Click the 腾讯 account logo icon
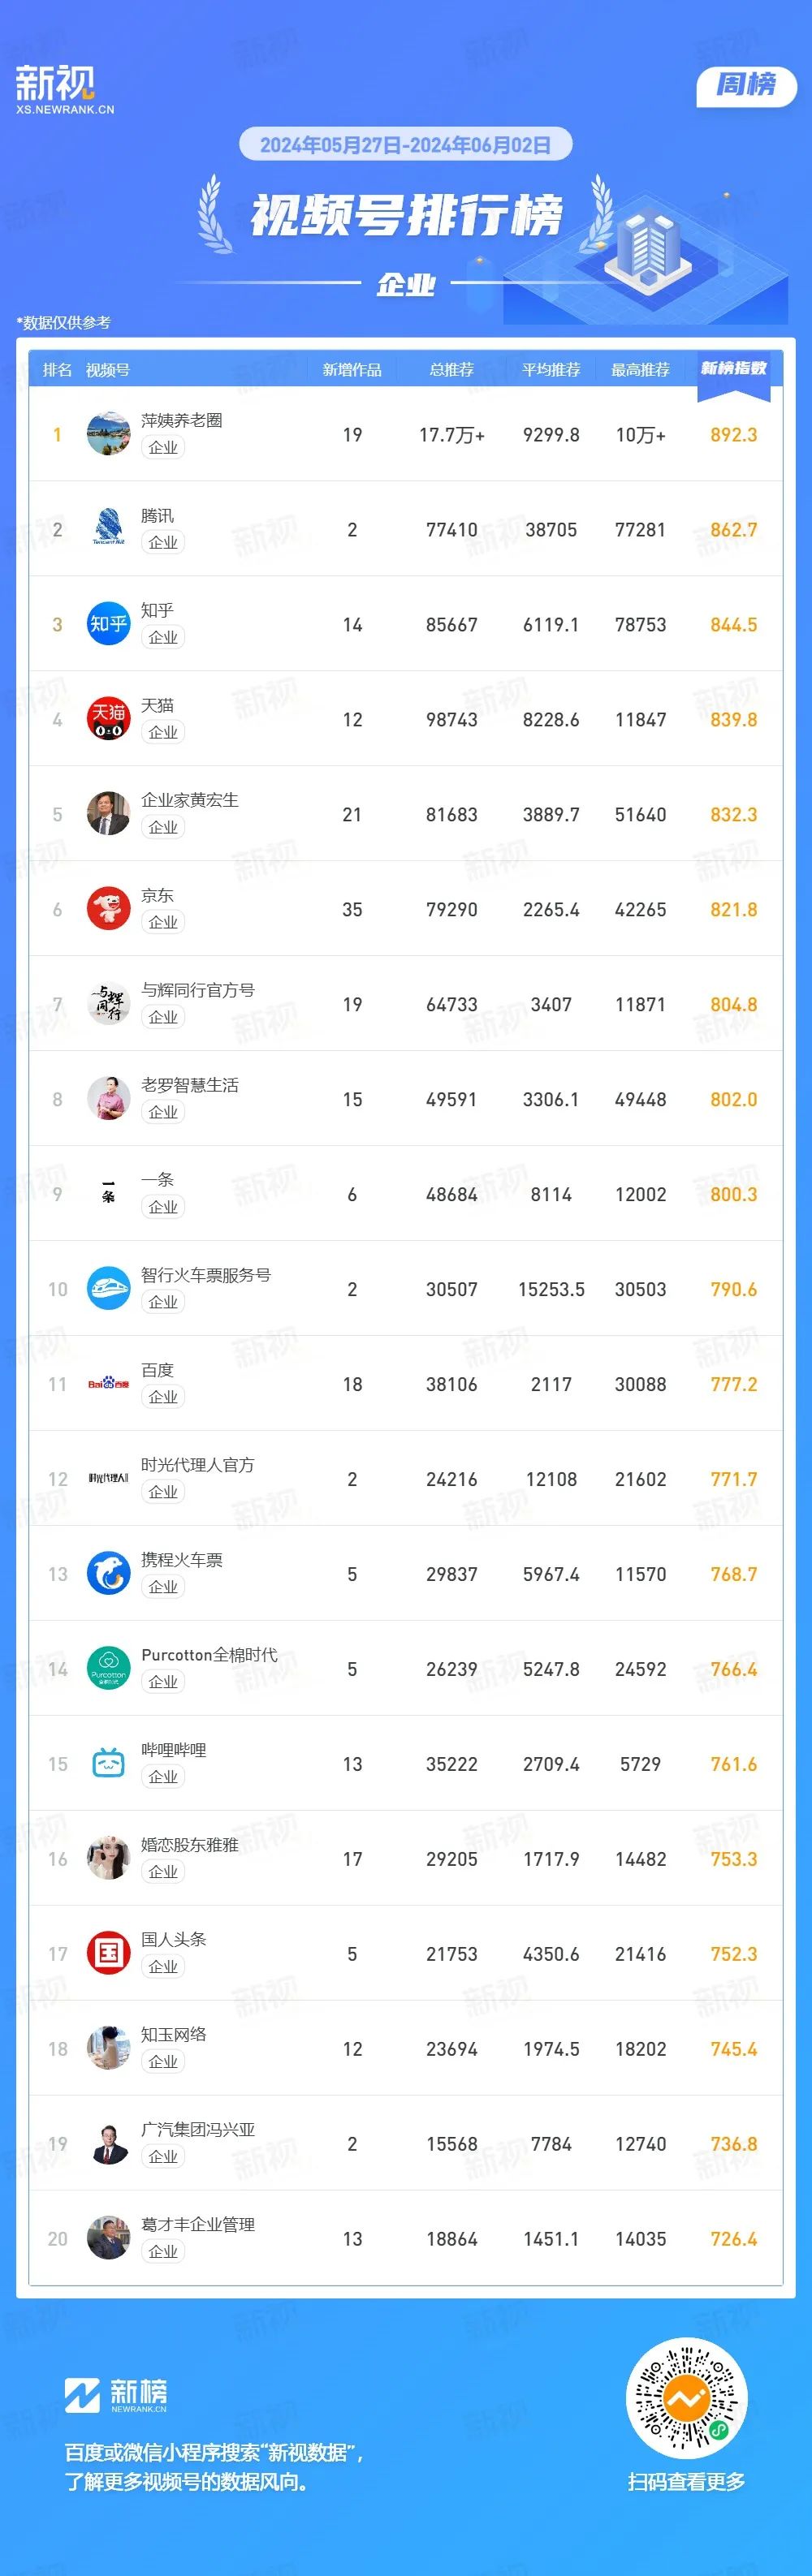 [108, 529]
